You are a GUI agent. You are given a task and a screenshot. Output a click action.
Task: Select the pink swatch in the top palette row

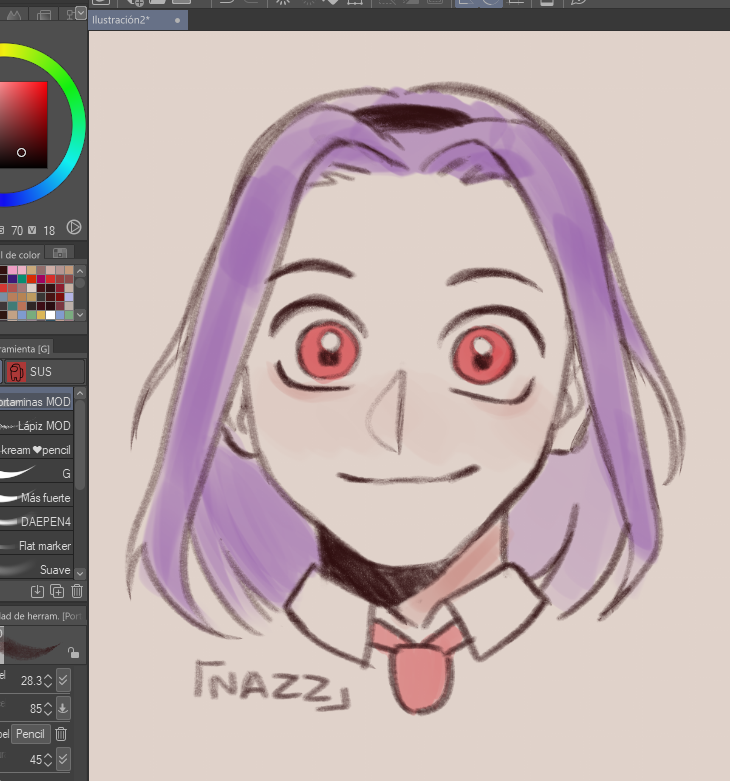(12, 270)
